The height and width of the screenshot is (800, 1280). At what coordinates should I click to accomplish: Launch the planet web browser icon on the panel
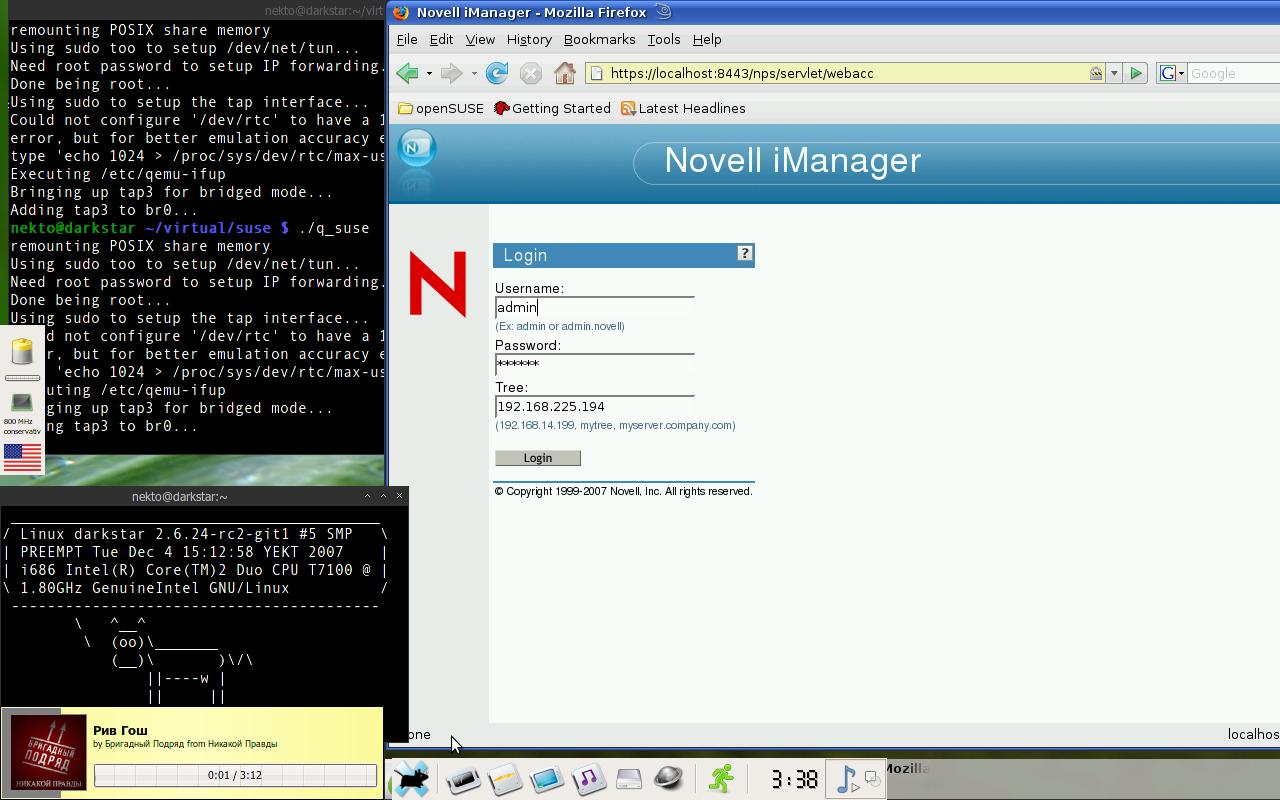point(669,779)
